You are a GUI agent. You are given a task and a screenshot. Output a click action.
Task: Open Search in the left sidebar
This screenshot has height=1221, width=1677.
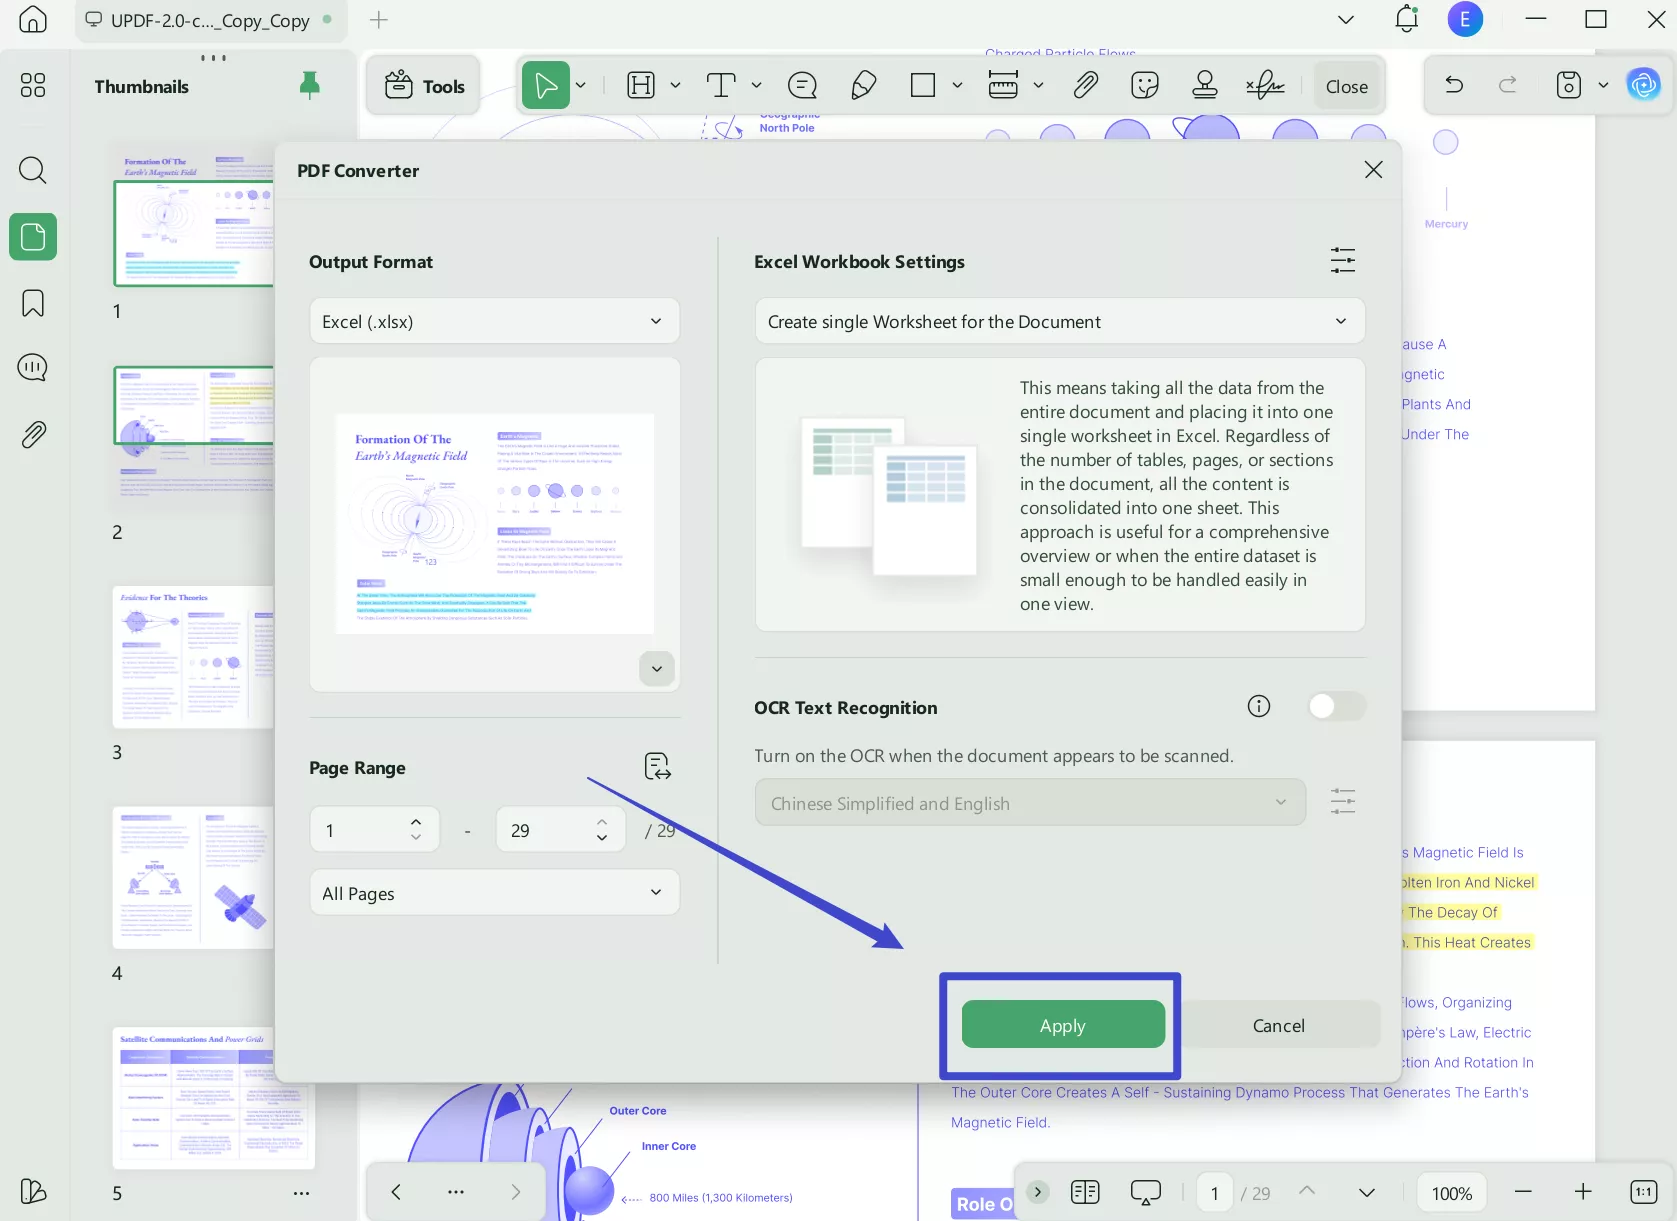(33, 170)
